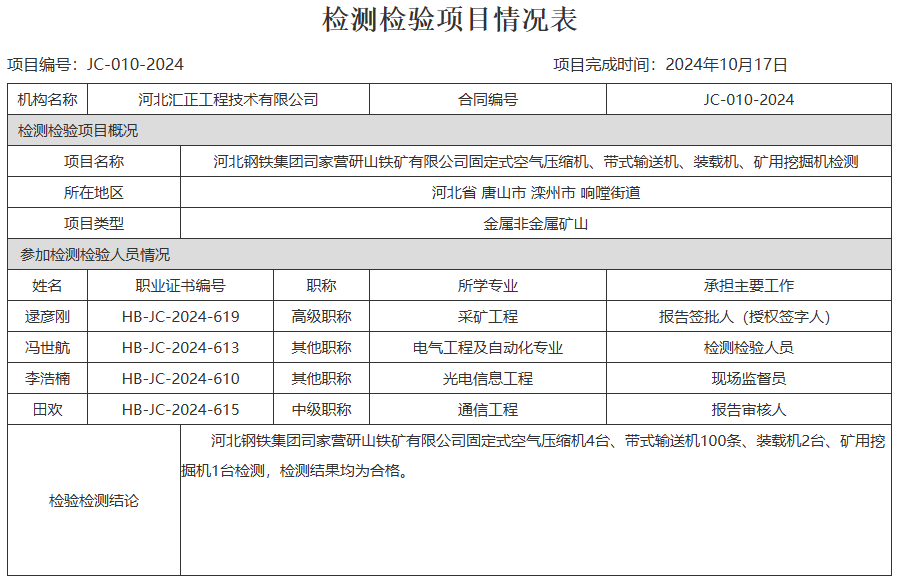Select the 河北汇正工程技术有限公司 cell

point(228,99)
